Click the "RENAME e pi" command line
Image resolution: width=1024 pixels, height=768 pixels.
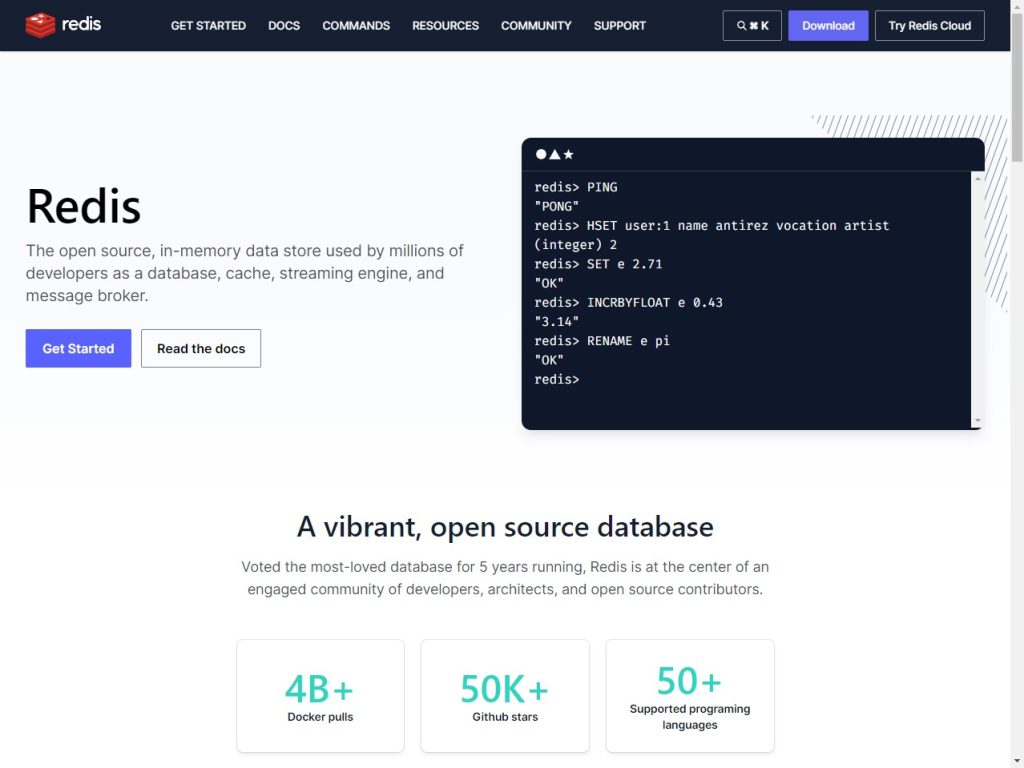[601, 341]
